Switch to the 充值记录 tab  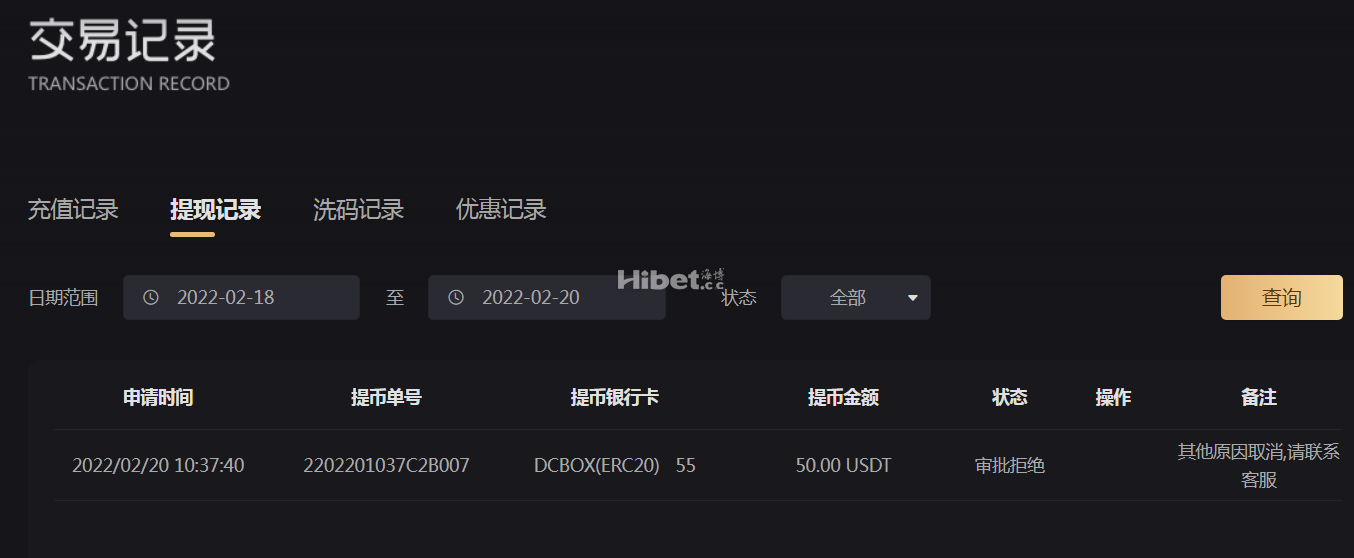73,210
